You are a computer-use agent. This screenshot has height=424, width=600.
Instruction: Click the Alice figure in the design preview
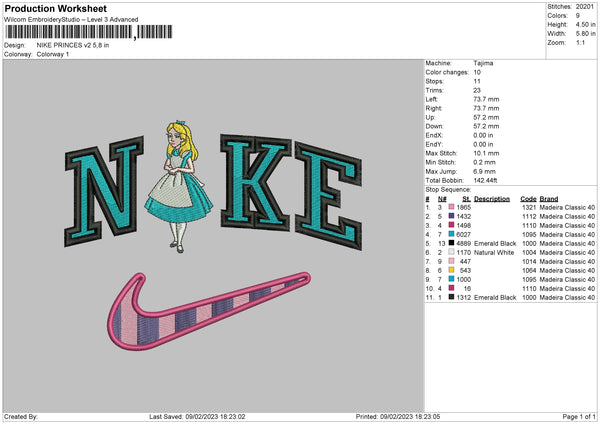point(178,186)
